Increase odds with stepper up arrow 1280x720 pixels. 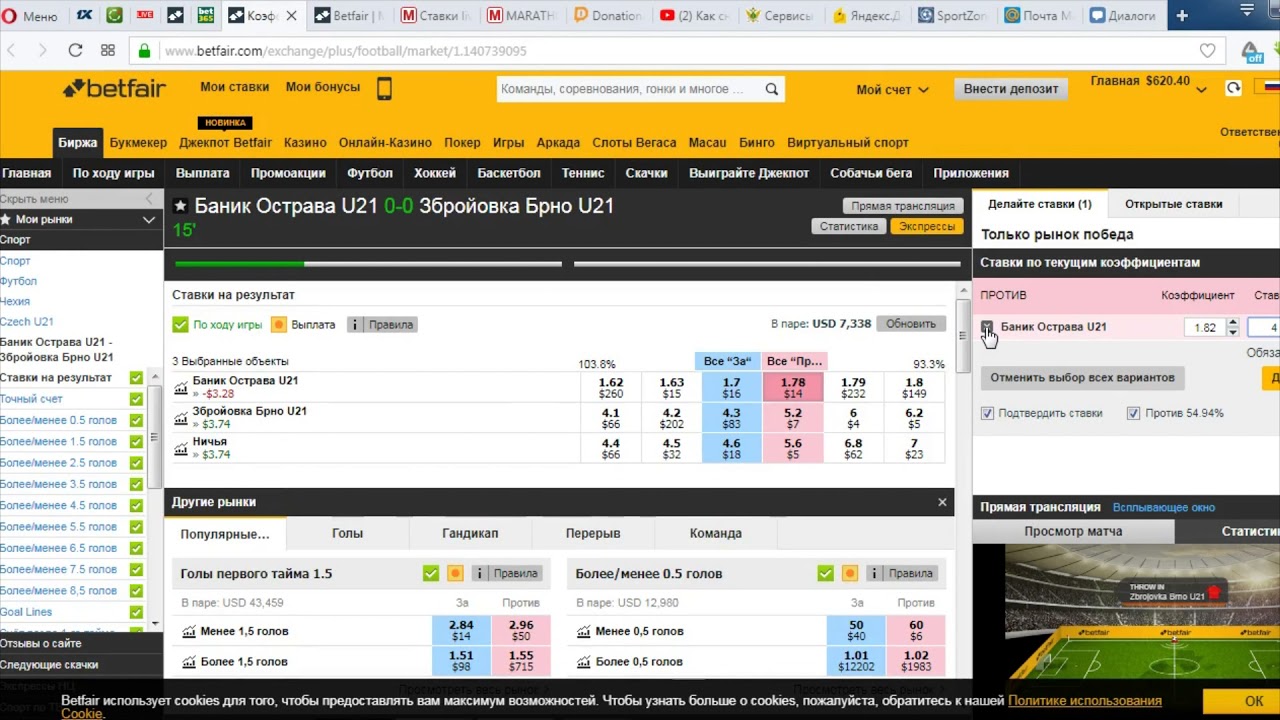click(x=1232, y=323)
